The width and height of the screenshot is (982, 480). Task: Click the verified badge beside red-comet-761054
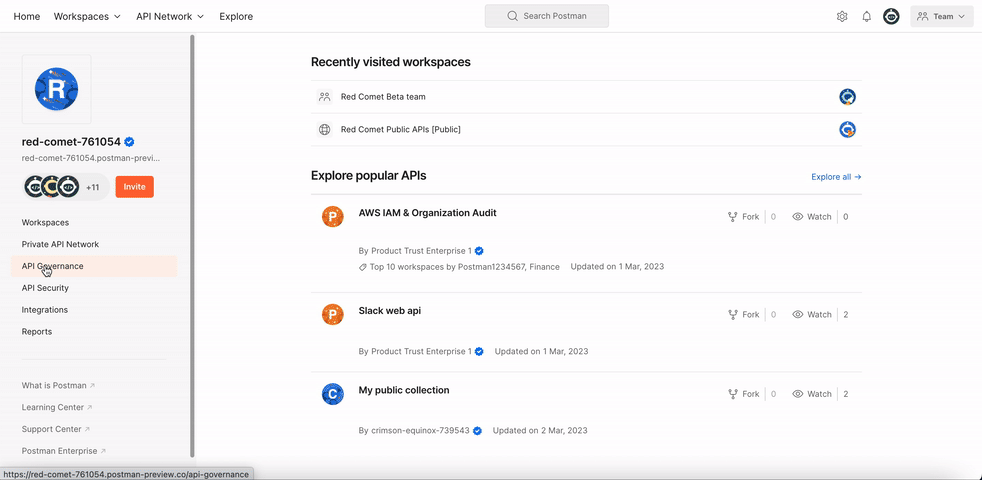[x=130, y=142]
